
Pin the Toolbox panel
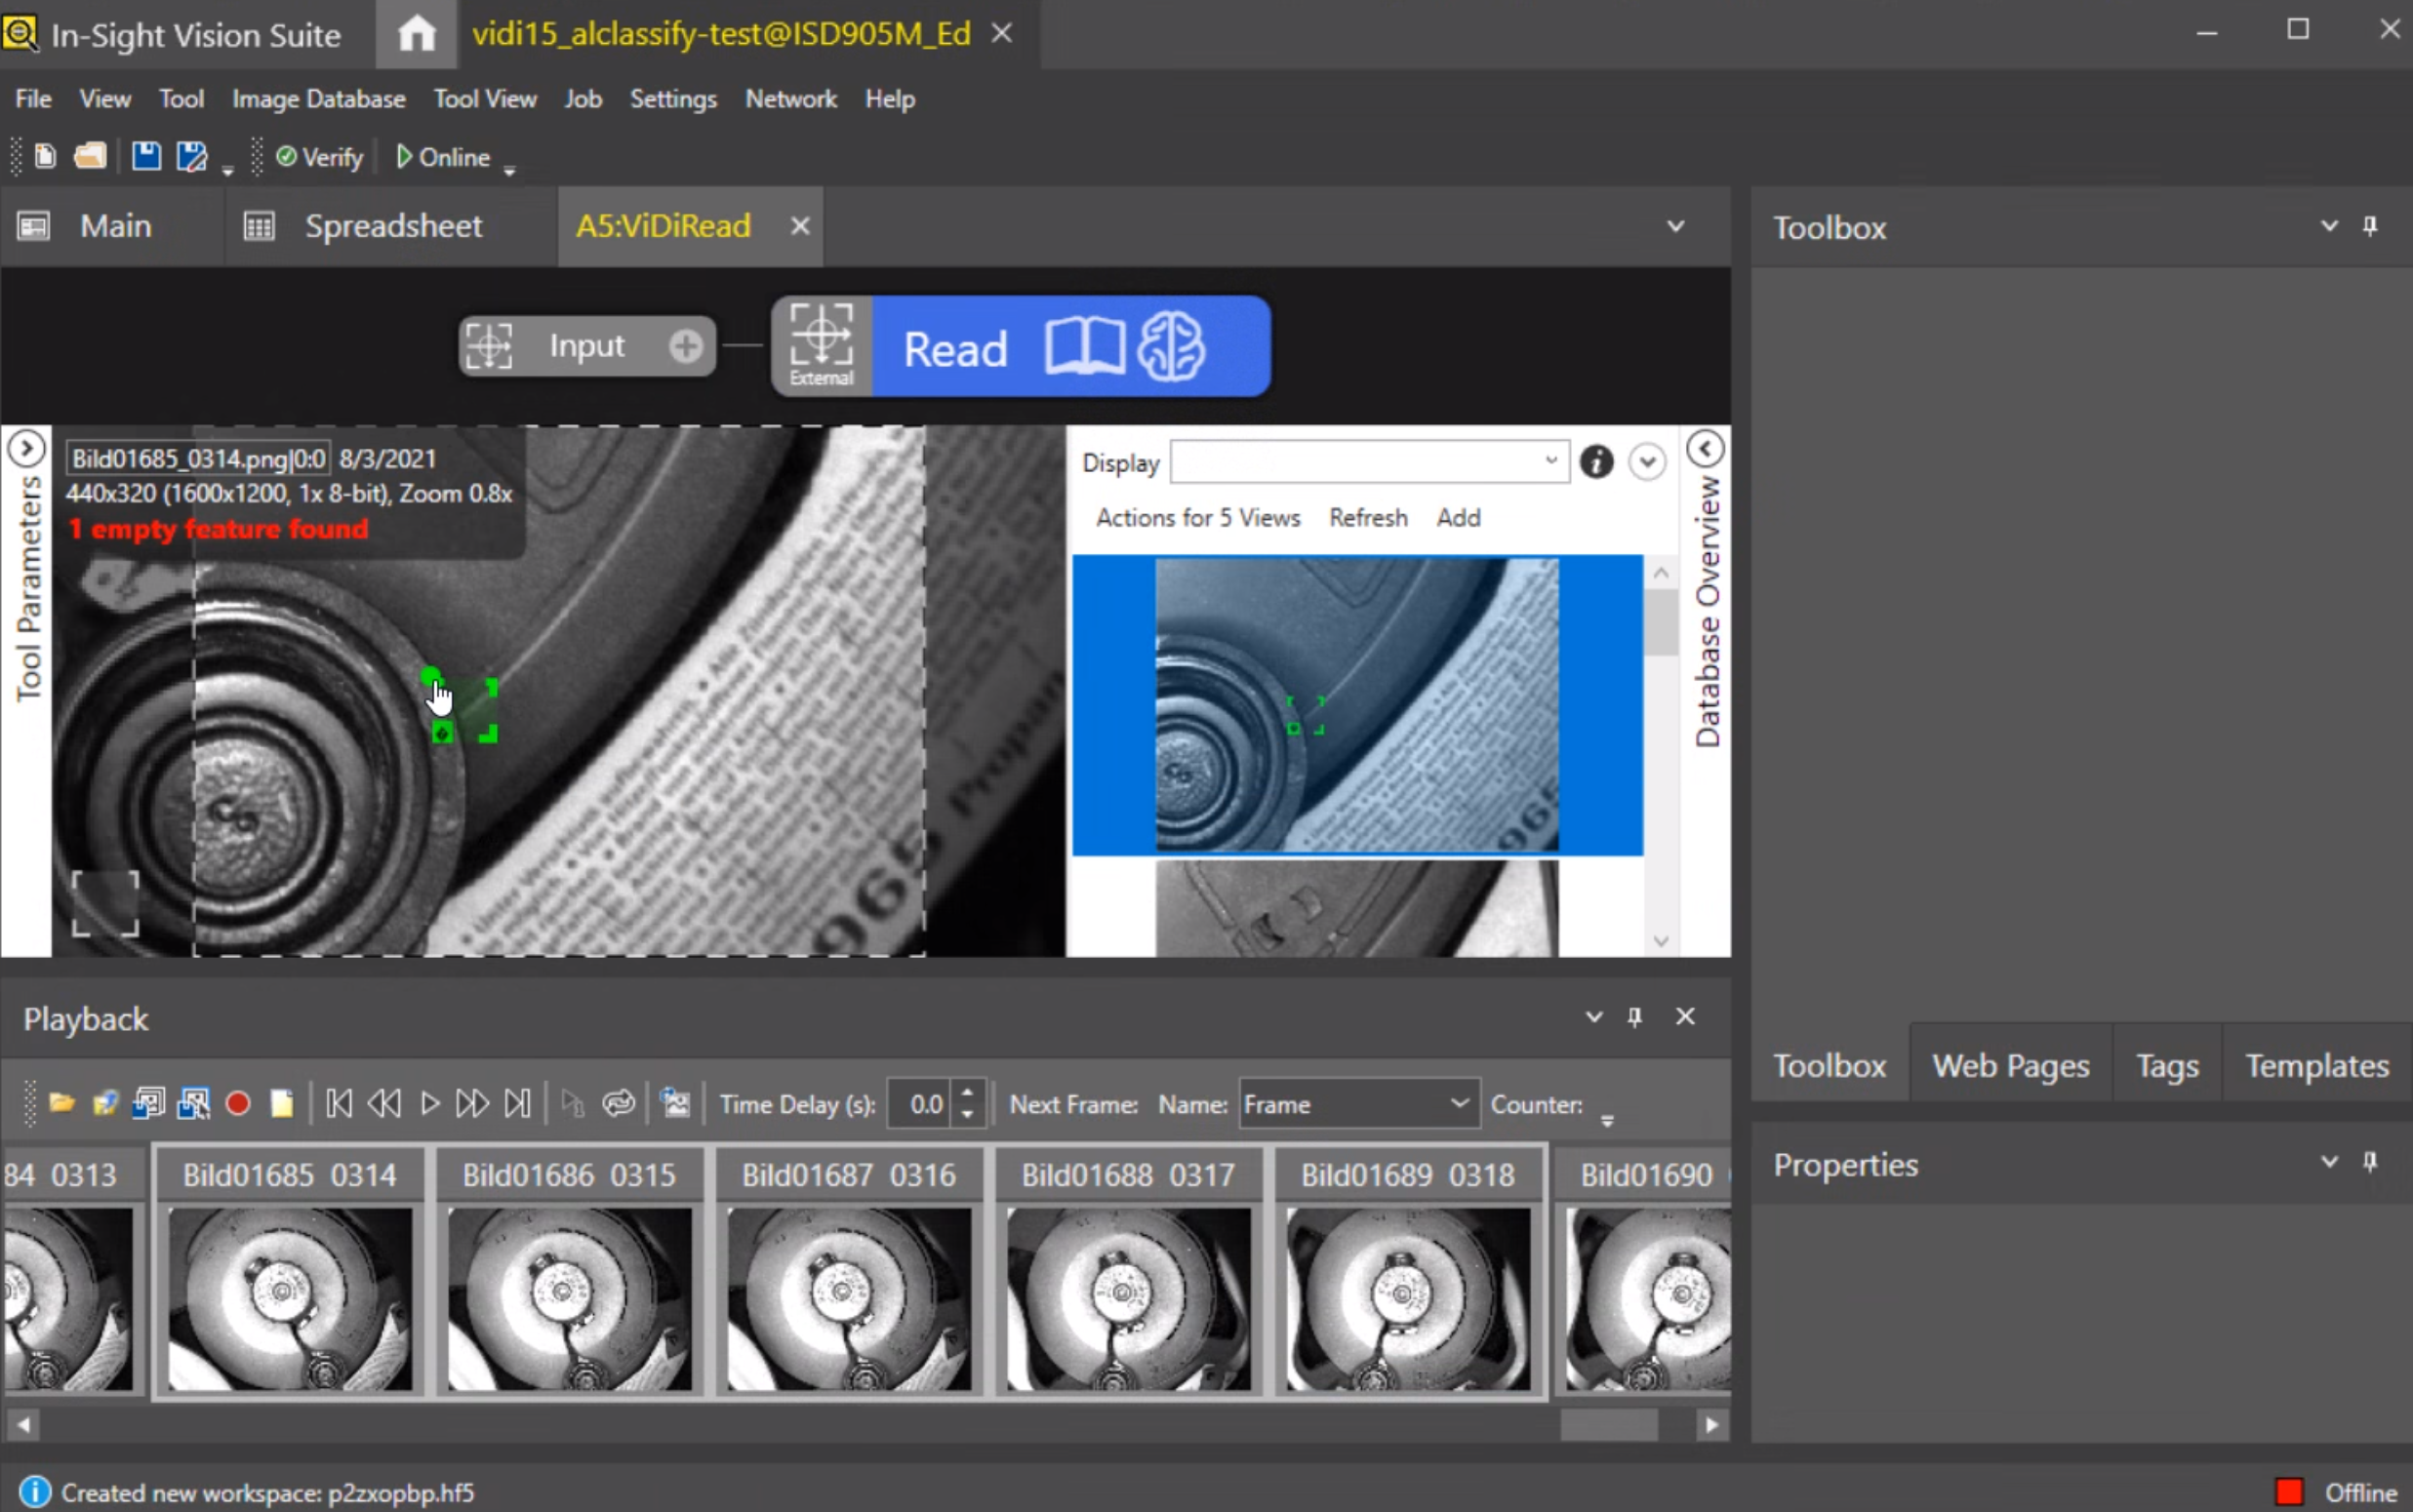2370,226
